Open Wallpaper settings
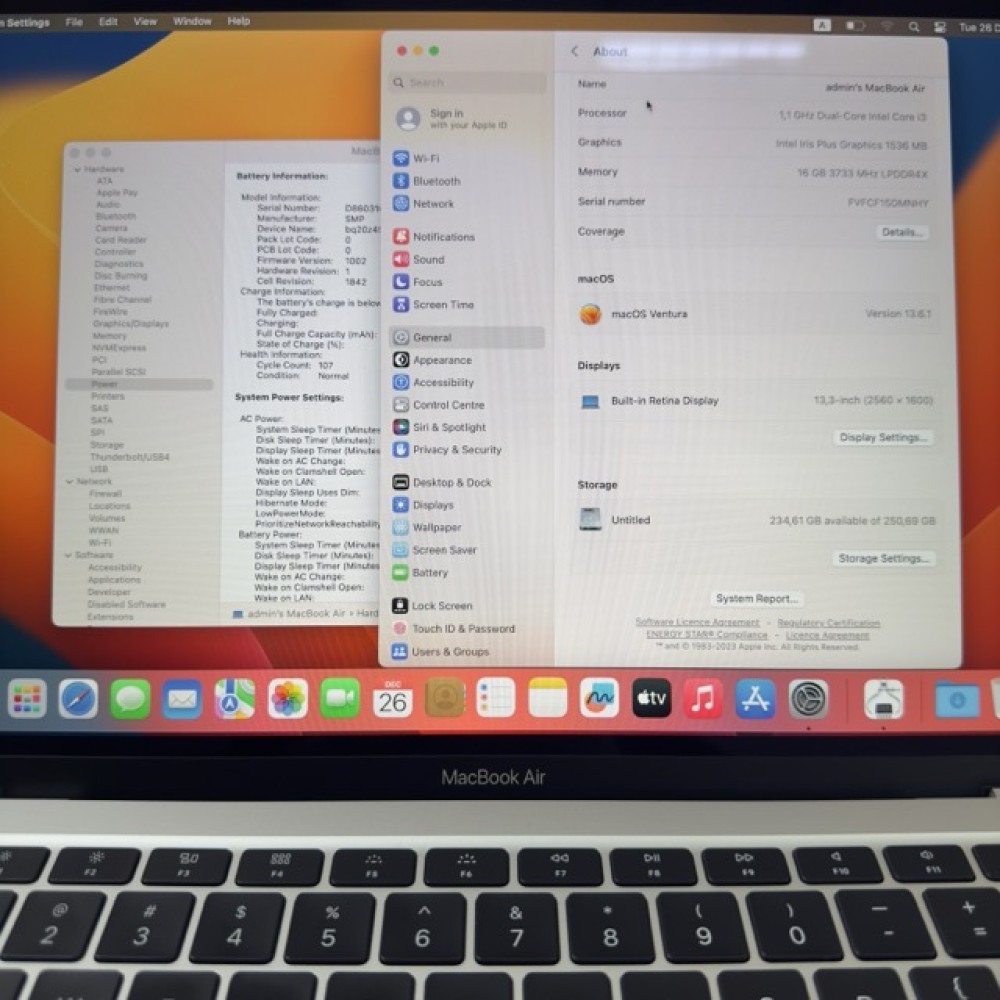Viewport: 1000px width, 1000px height. (427, 527)
